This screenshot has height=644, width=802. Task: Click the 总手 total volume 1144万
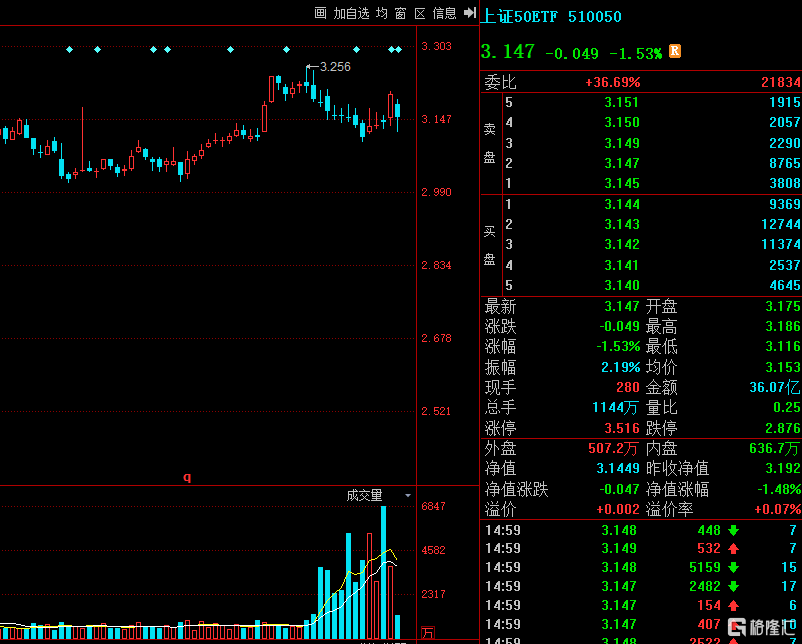coord(615,408)
